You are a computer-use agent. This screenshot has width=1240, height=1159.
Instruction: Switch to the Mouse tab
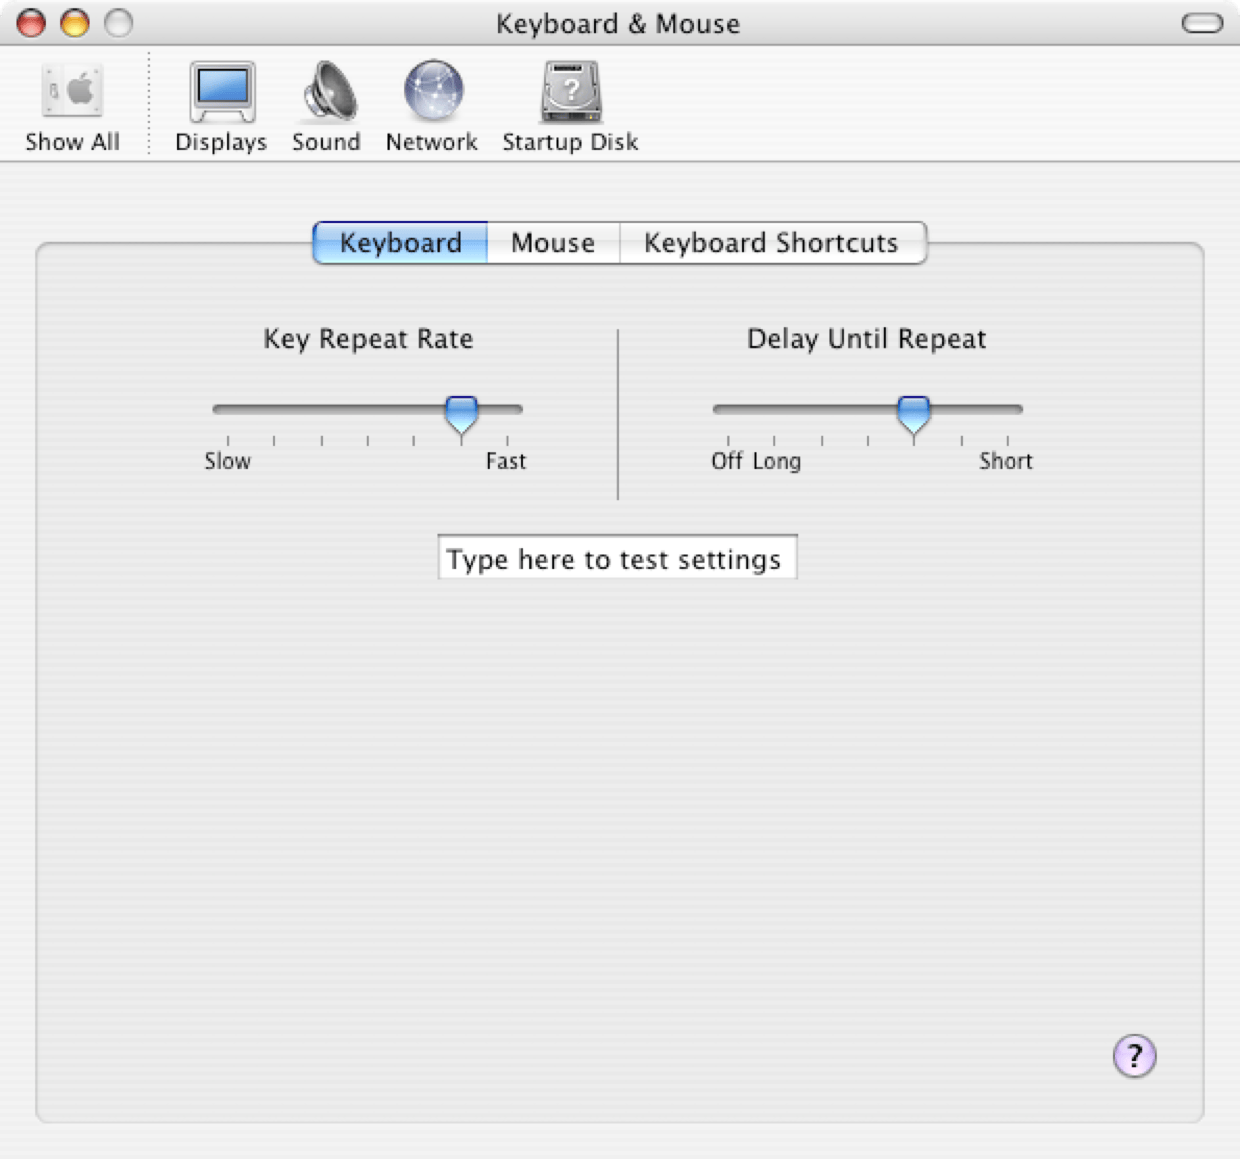click(x=553, y=243)
